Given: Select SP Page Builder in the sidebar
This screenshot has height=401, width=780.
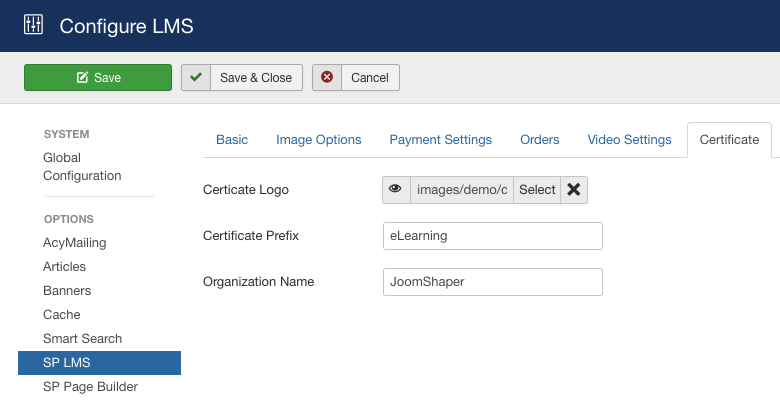Looking at the screenshot, I should point(90,387).
